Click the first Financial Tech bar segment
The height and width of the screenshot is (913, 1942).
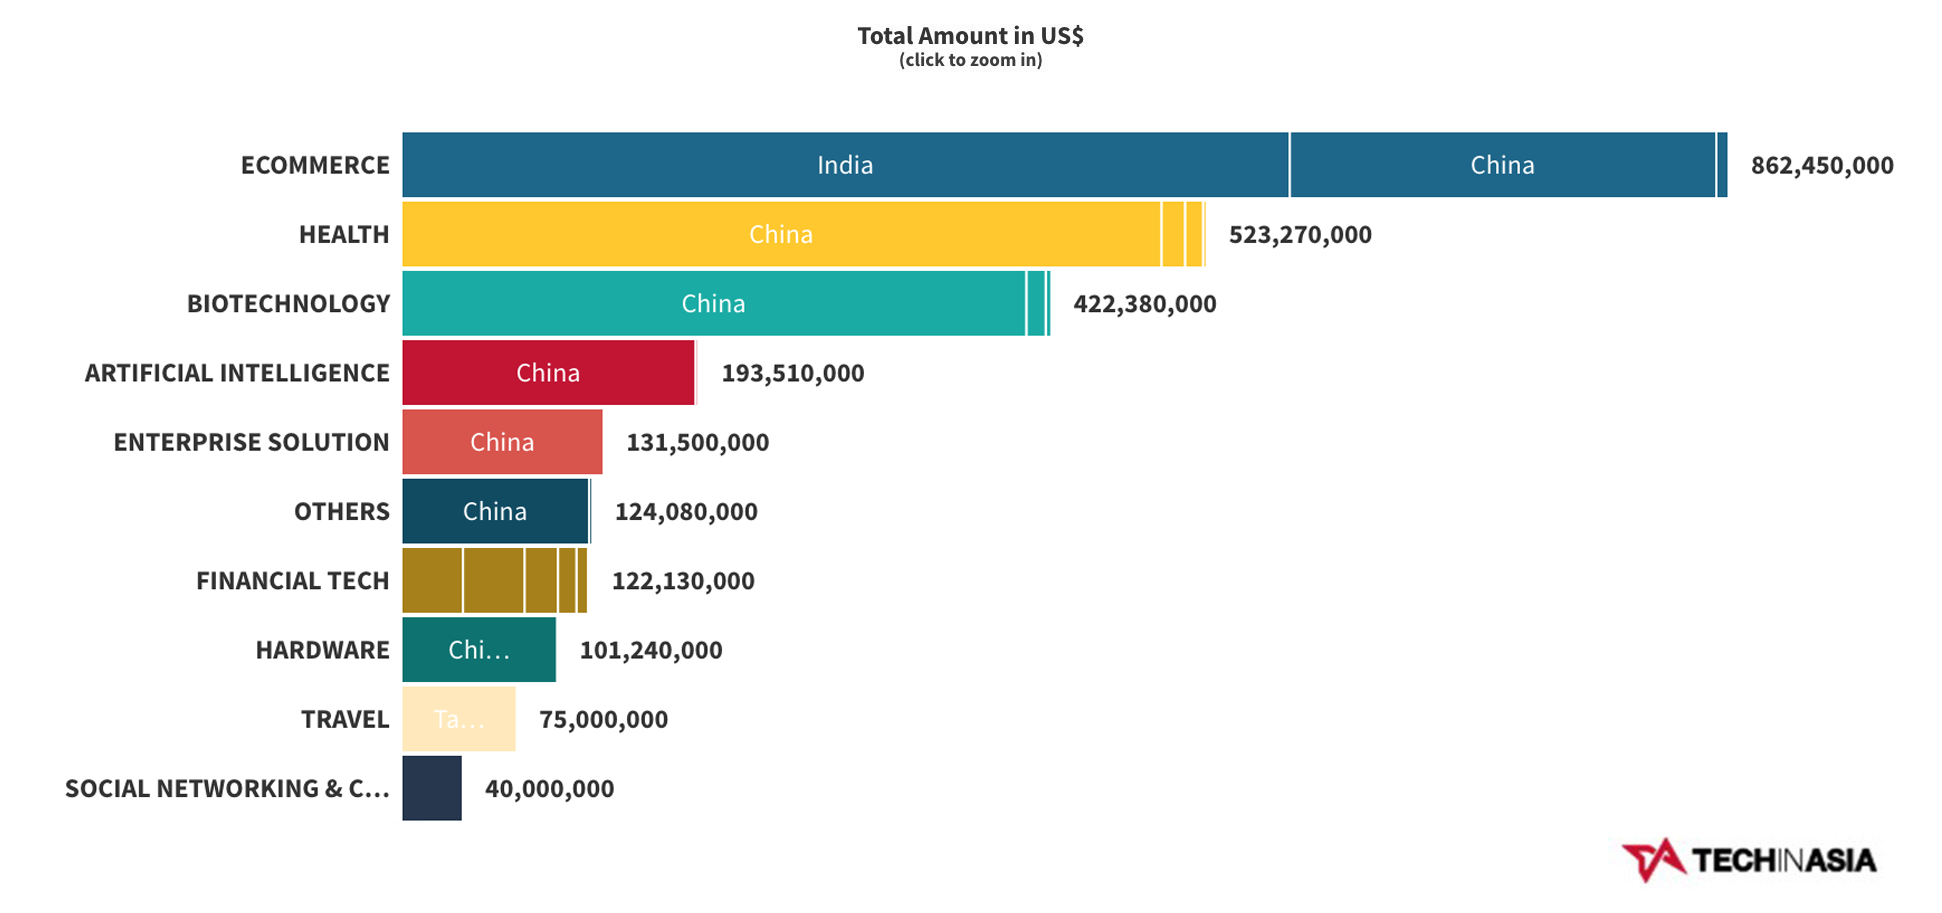(x=432, y=580)
